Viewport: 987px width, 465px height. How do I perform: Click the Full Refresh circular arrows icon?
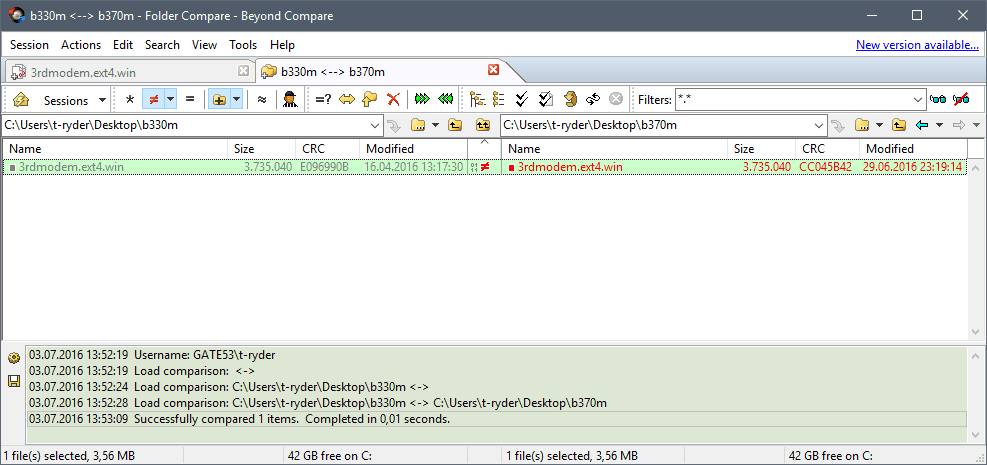click(x=593, y=99)
